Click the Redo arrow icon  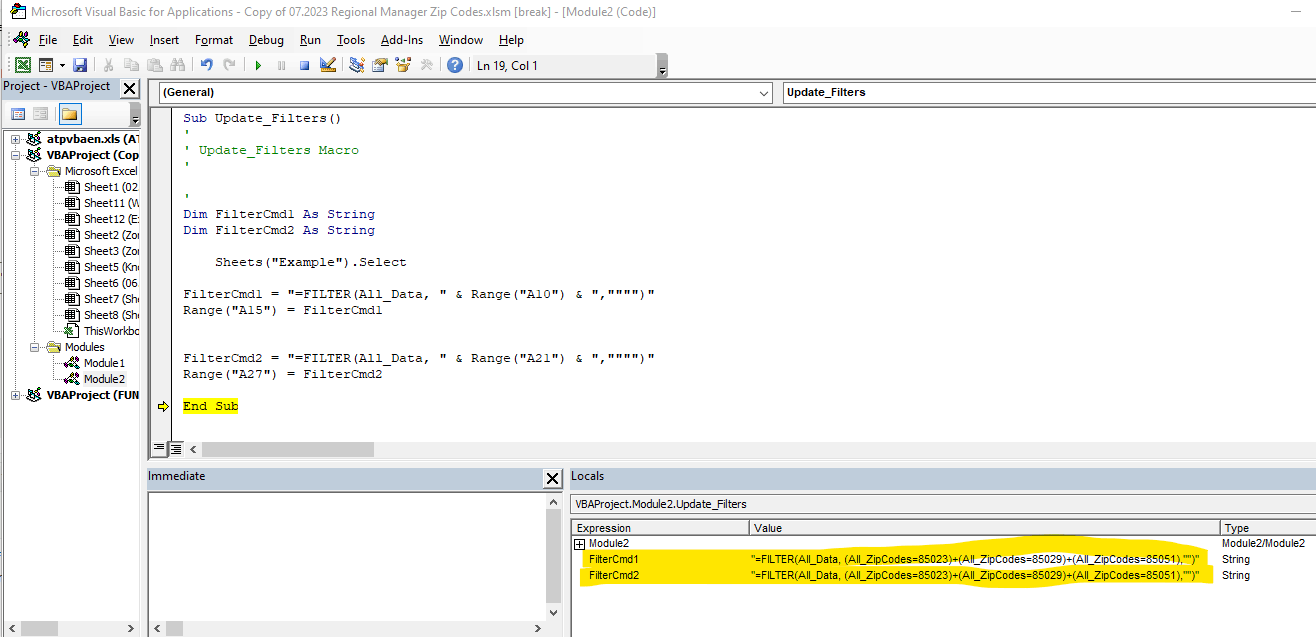point(230,65)
